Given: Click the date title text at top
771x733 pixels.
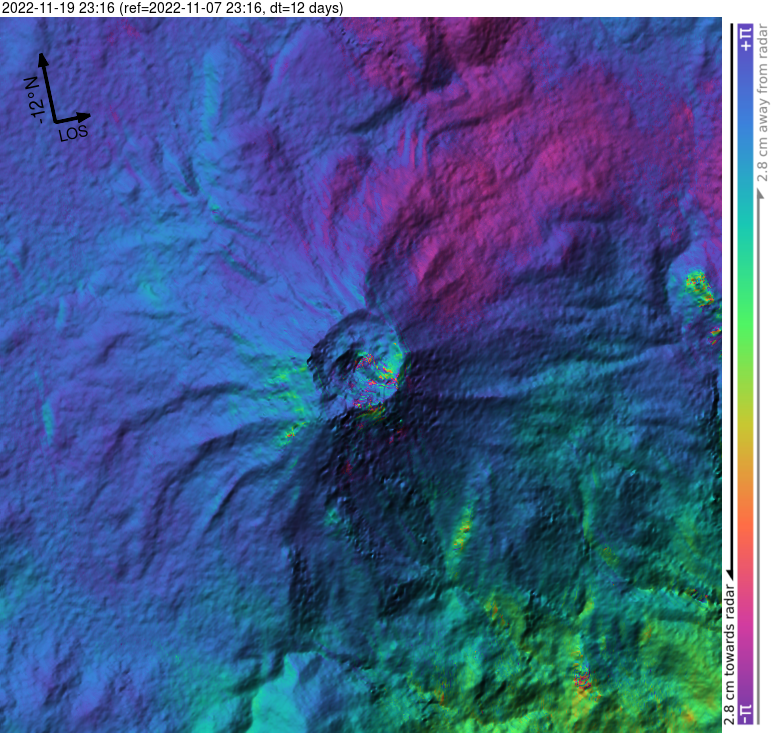Looking at the screenshot, I should pyautogui.click(x=172, y=8).
